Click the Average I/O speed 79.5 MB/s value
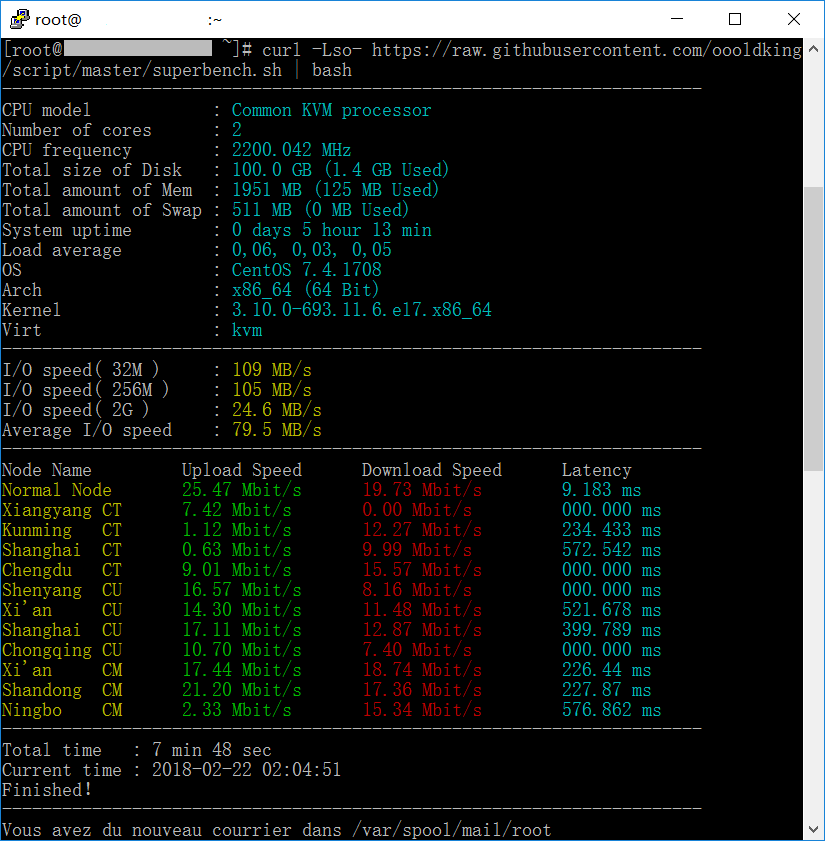 276,430
